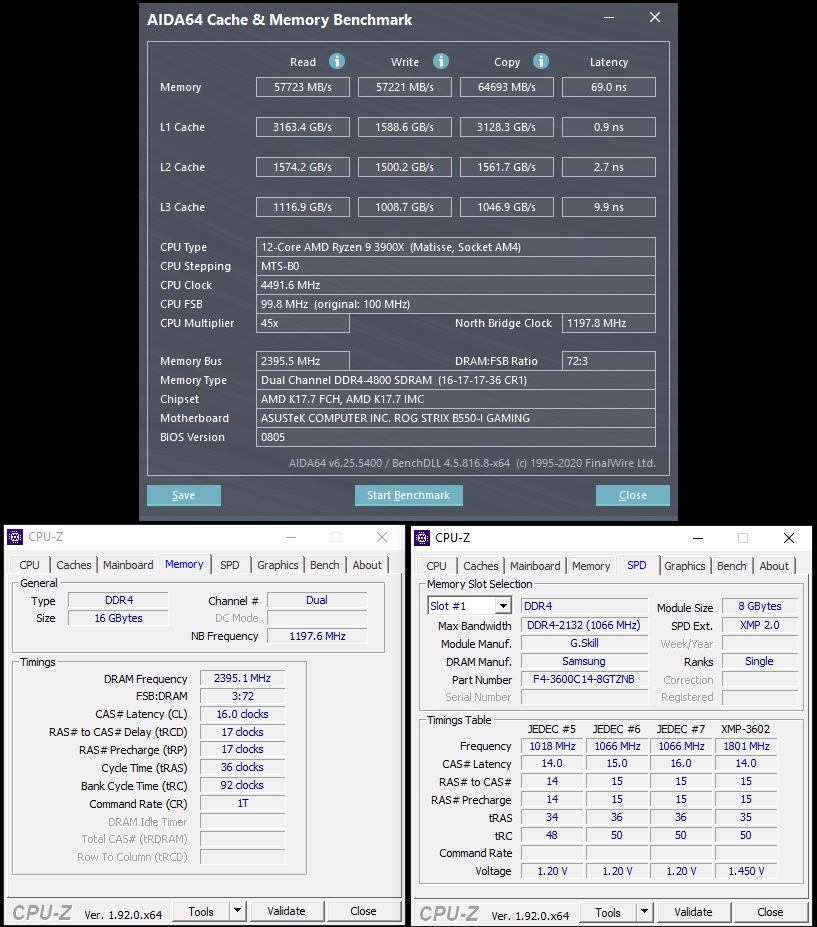Open the Graphics tab in the CPU-Z Memory window
The image size is (817, 927).
tap(277, 565)
